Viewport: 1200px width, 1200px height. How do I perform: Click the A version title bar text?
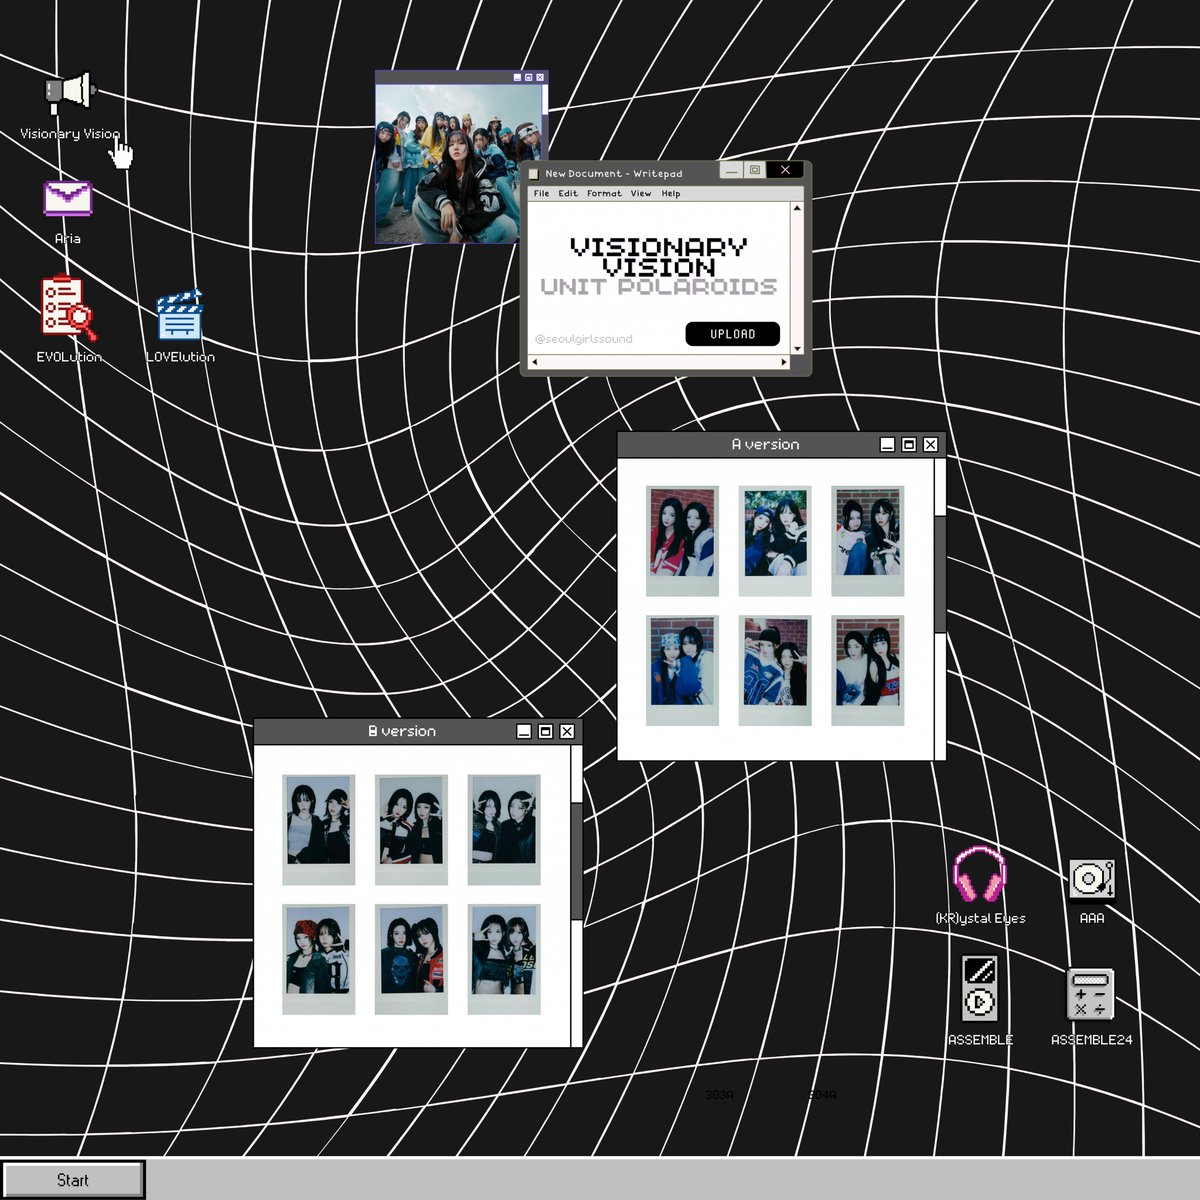point(765,444)
